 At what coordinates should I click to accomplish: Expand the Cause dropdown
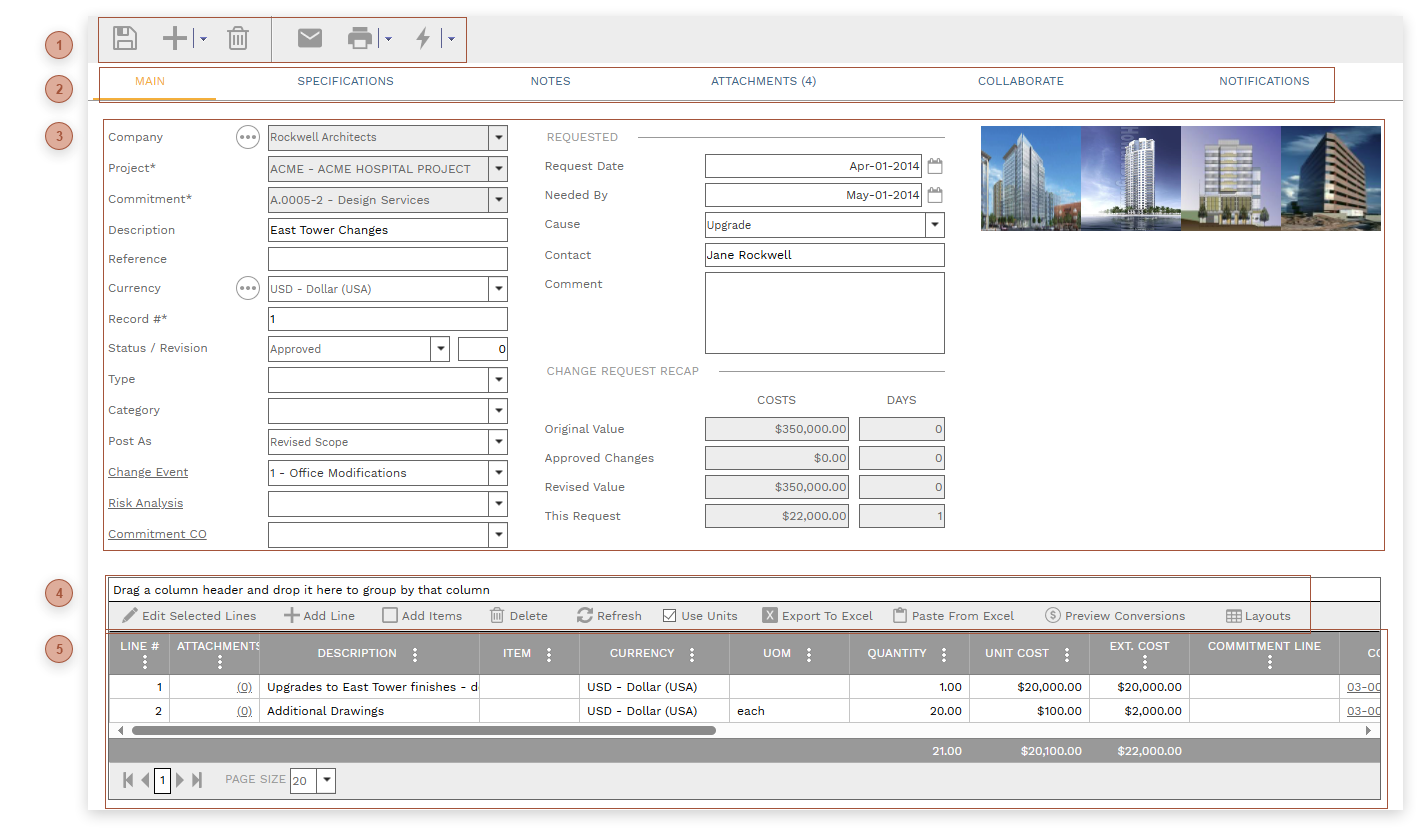934,225
